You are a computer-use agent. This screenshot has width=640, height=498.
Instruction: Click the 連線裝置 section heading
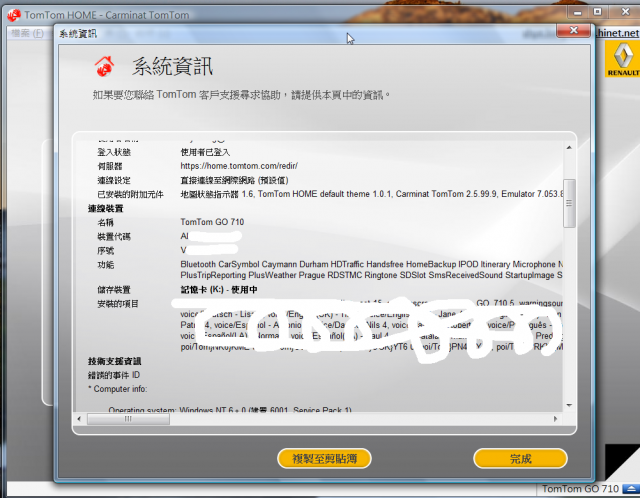point(105,209)
